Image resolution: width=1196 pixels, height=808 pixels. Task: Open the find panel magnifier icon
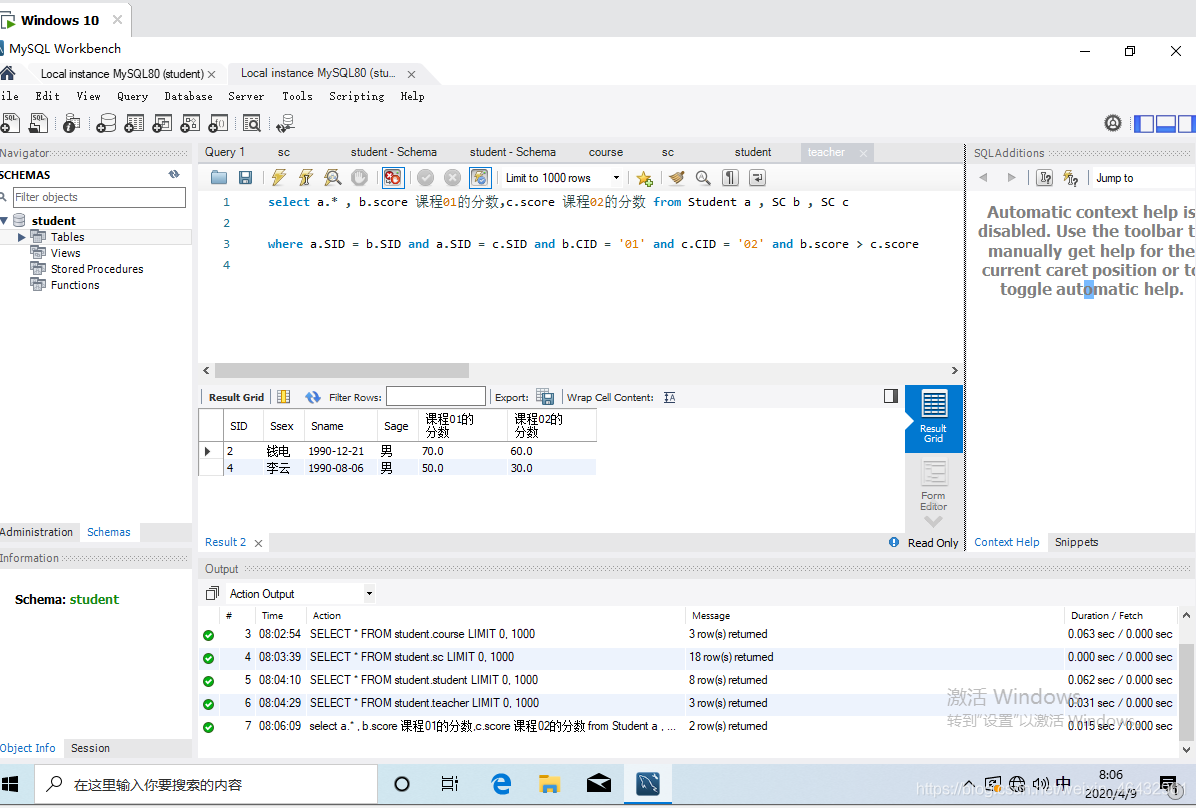tap(703, 178)
